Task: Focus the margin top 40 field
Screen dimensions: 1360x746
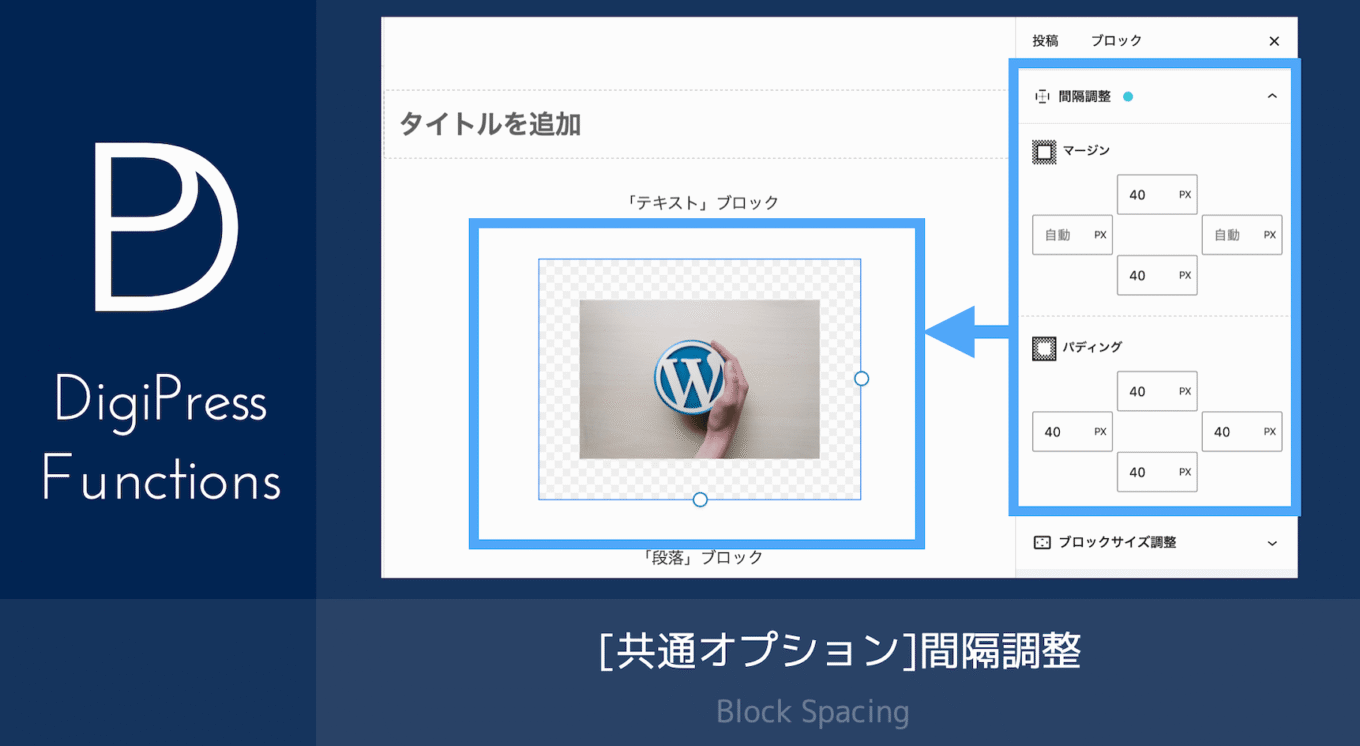Action: click(1157, 195)
